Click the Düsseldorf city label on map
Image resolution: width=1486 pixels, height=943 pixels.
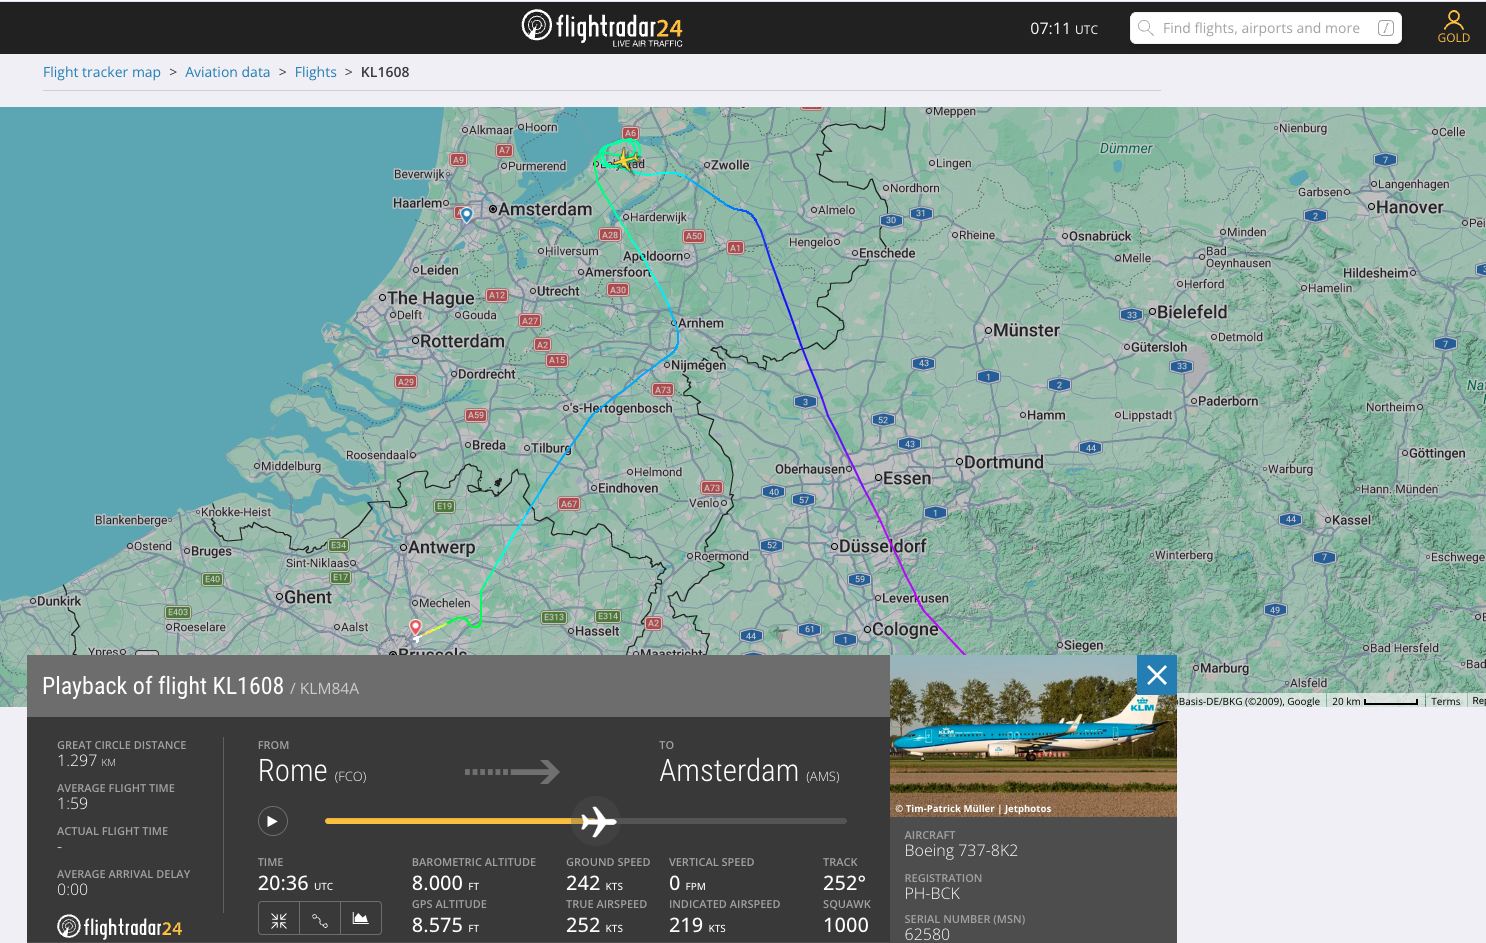pyautogui.click(x=883, y=547)
